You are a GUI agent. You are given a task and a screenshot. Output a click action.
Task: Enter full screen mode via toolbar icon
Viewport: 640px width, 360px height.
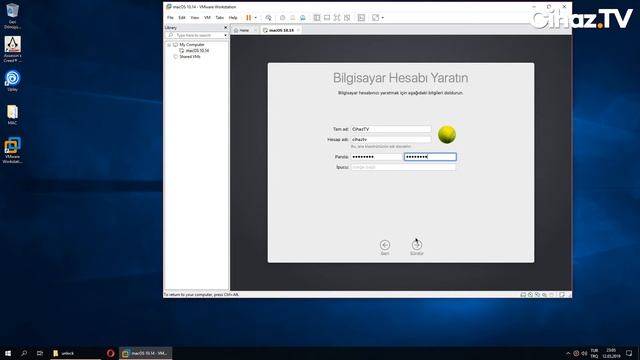pos(337,18)
